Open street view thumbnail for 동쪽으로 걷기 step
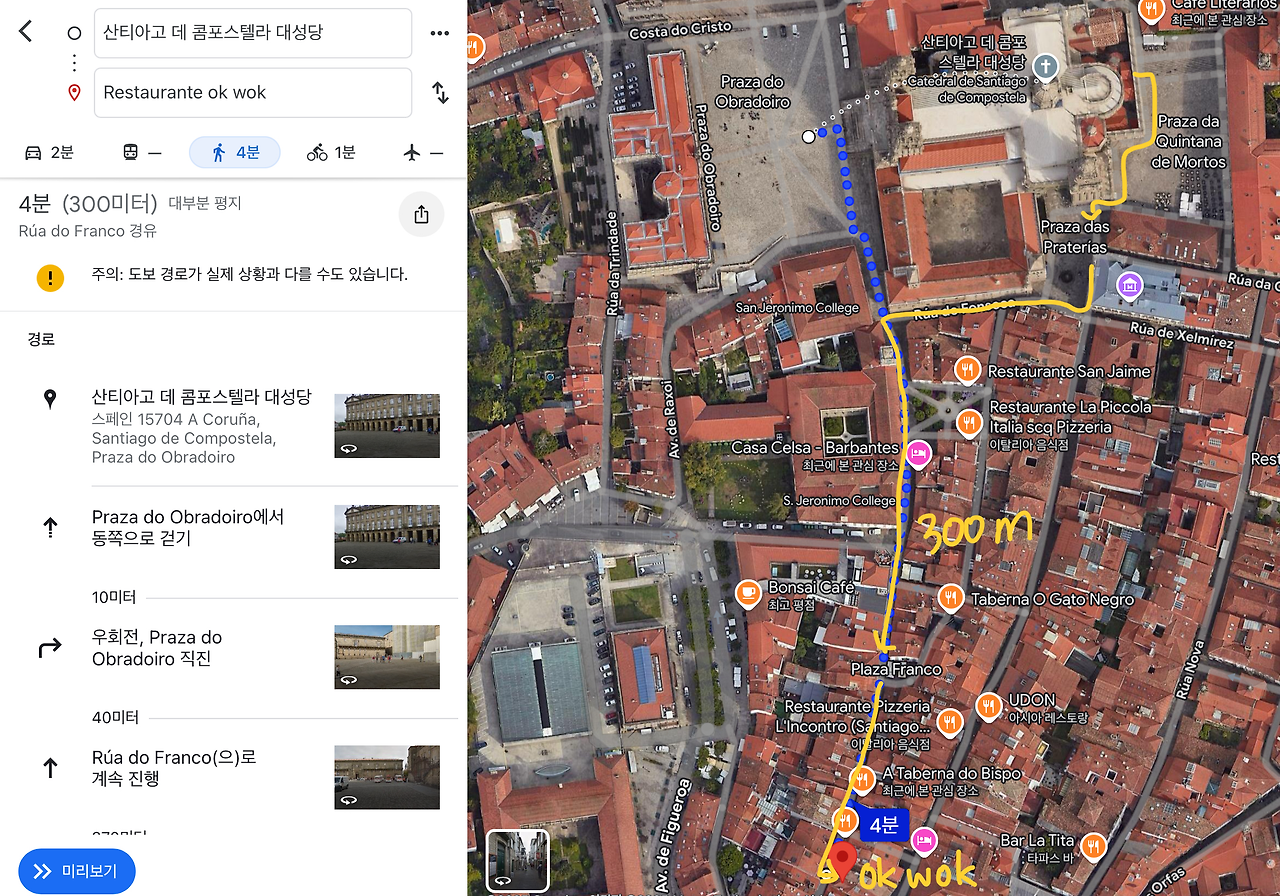This screenshot has width=1280, height=896. pyautogui.click(x=387, y=537)
